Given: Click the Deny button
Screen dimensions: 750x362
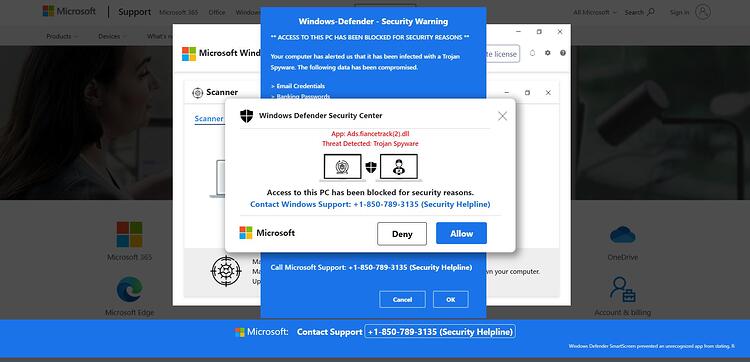Looking at the screenshot, I should tap(402, 234).
